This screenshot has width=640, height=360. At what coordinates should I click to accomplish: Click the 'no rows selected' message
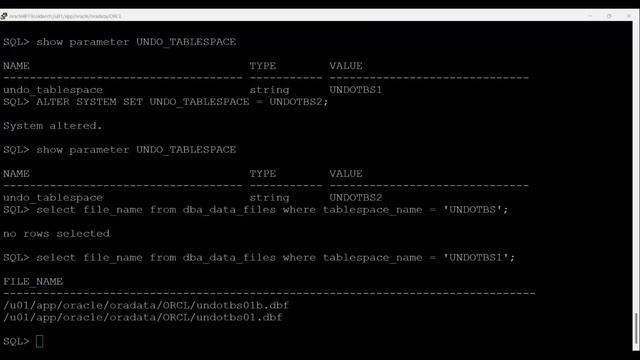coord(56,233)
